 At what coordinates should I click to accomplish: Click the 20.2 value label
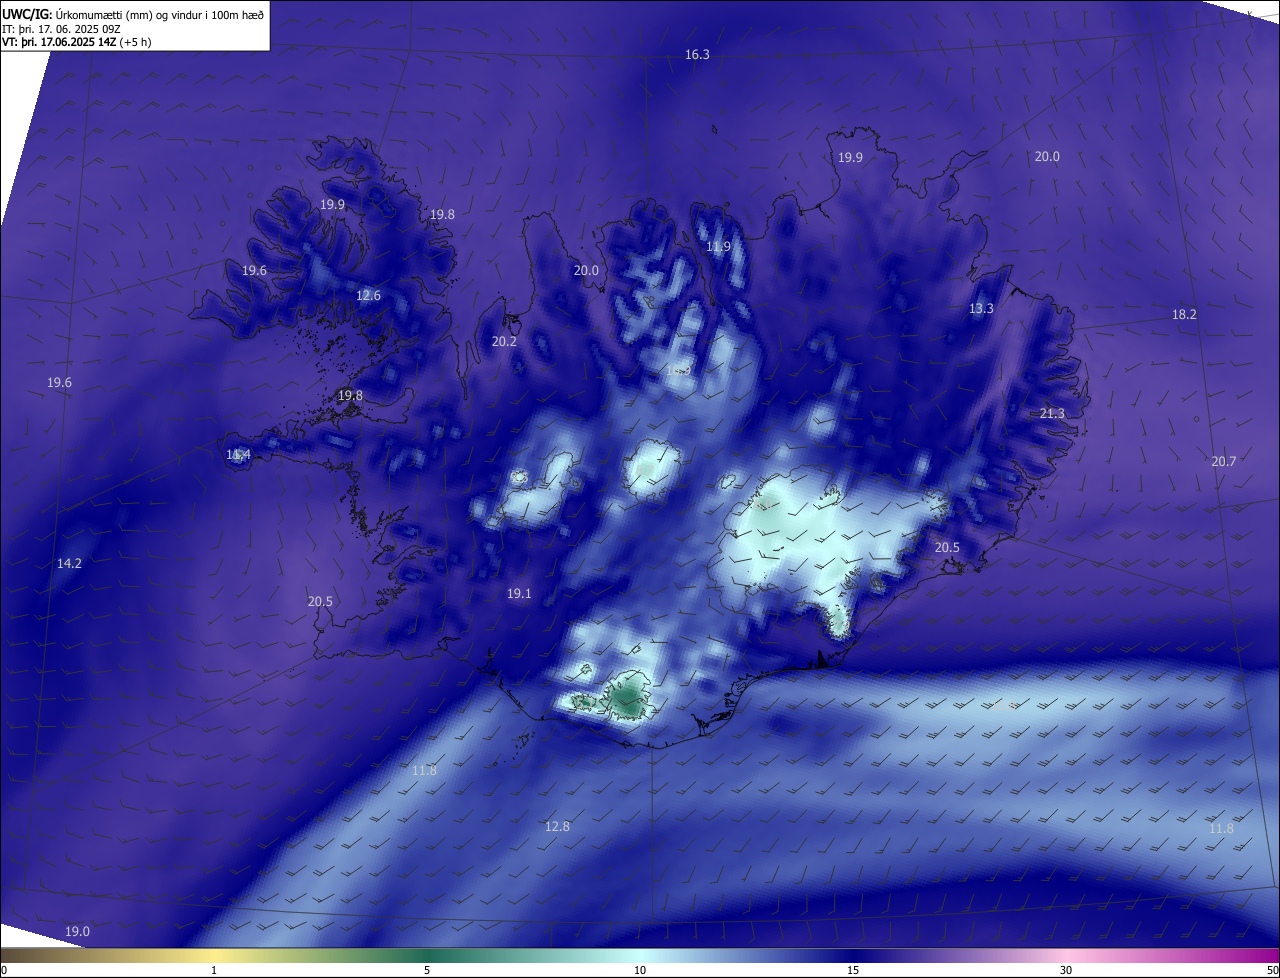[504, 342]
